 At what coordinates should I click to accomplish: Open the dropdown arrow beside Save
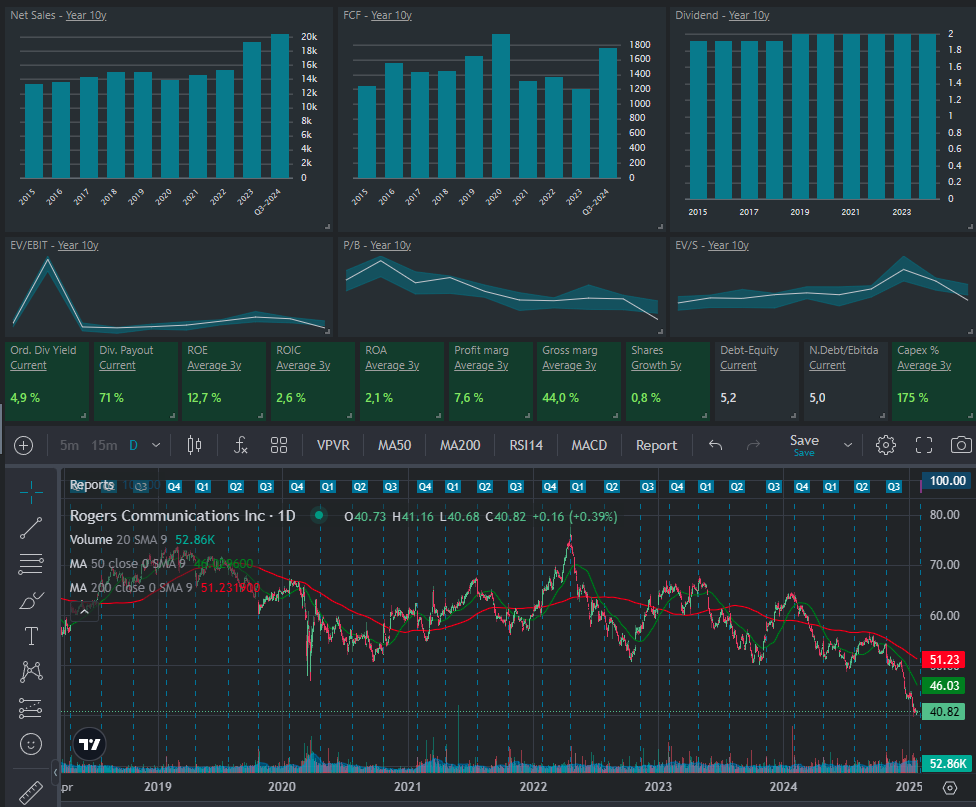pos(848,445)
